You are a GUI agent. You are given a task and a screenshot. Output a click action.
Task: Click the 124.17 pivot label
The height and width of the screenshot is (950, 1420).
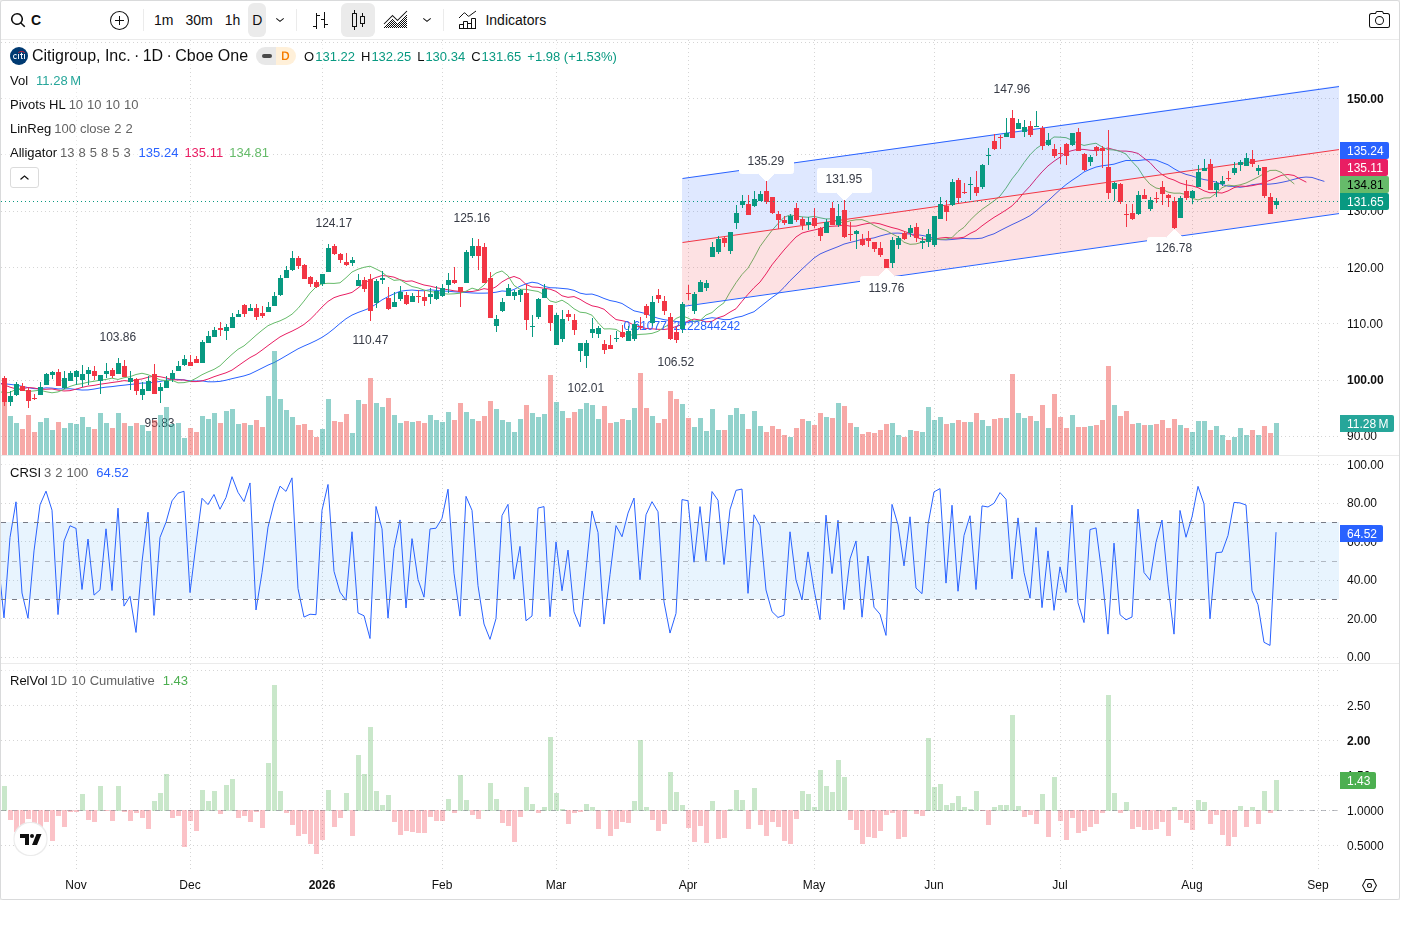[x=334, y=223]
